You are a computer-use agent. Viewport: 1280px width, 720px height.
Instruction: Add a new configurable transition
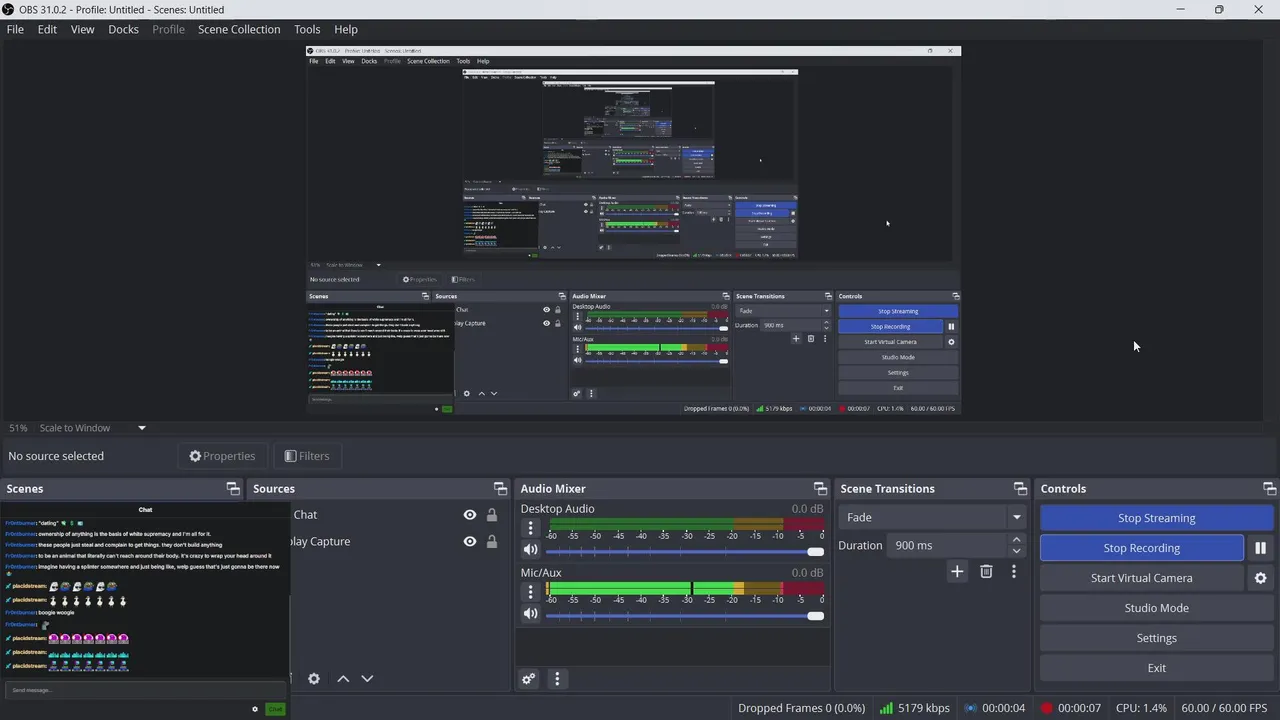click(x=957, y=571)
